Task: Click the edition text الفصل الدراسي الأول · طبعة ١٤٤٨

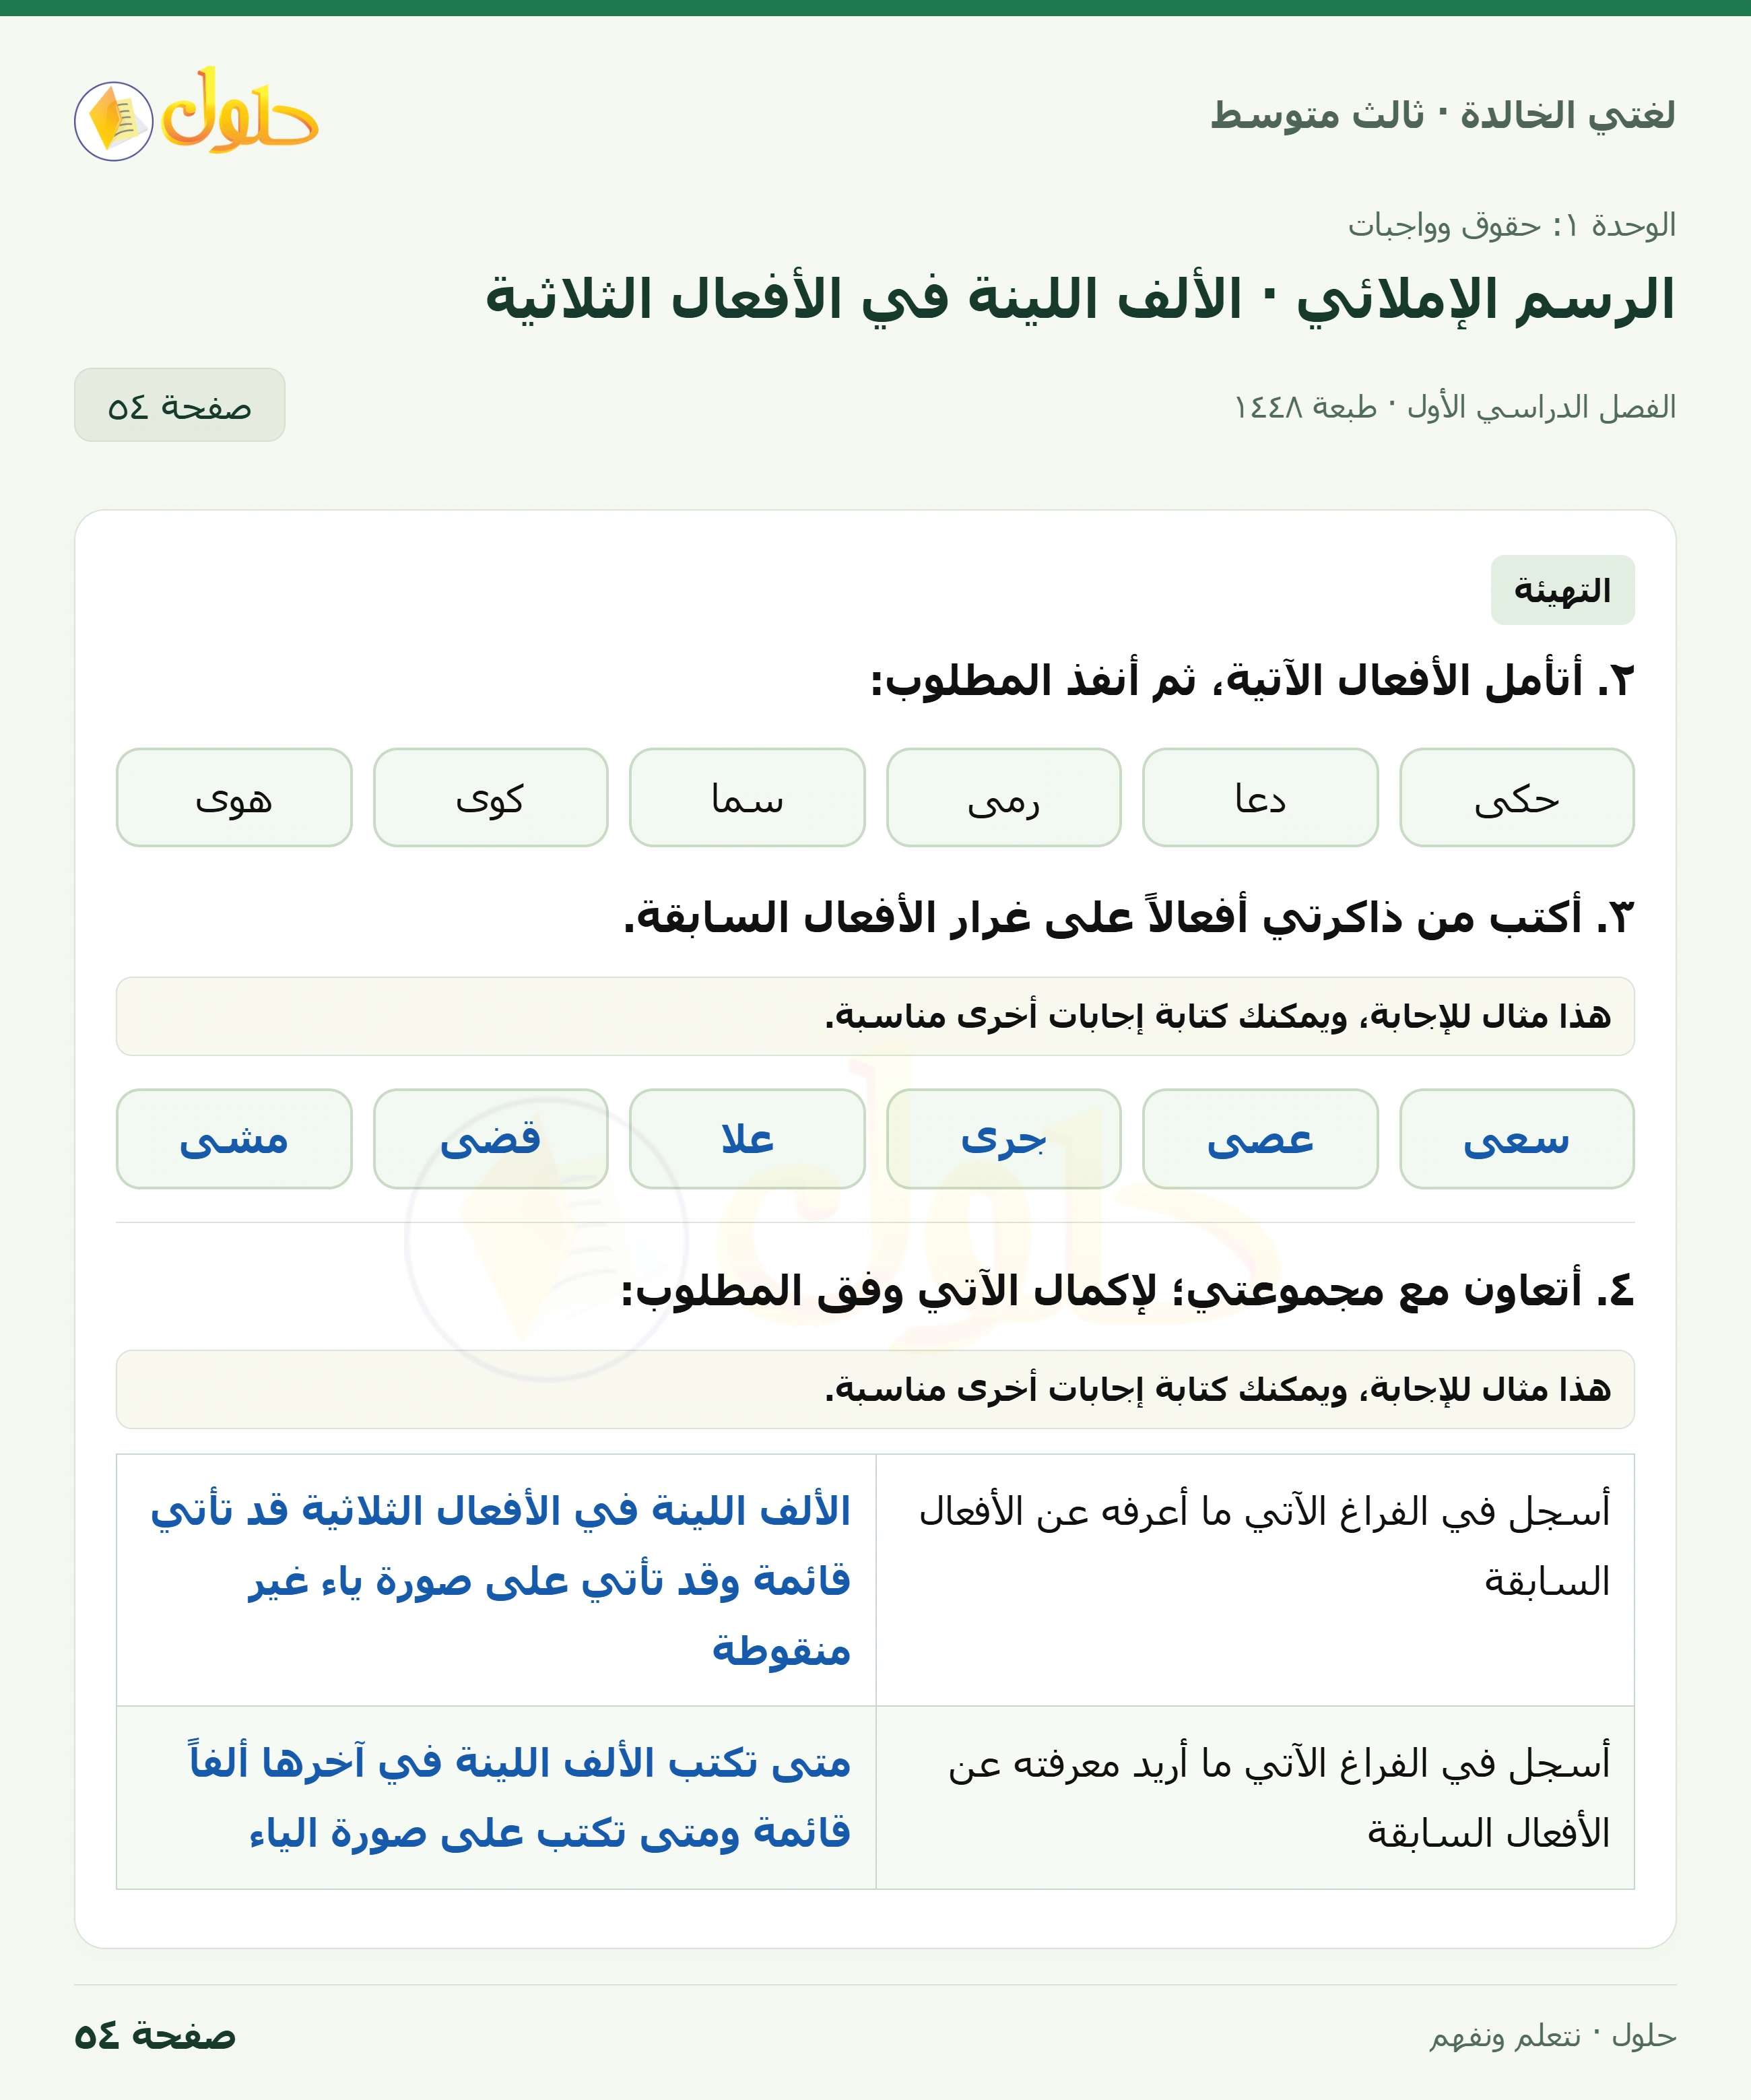Action: (1455, 407)
